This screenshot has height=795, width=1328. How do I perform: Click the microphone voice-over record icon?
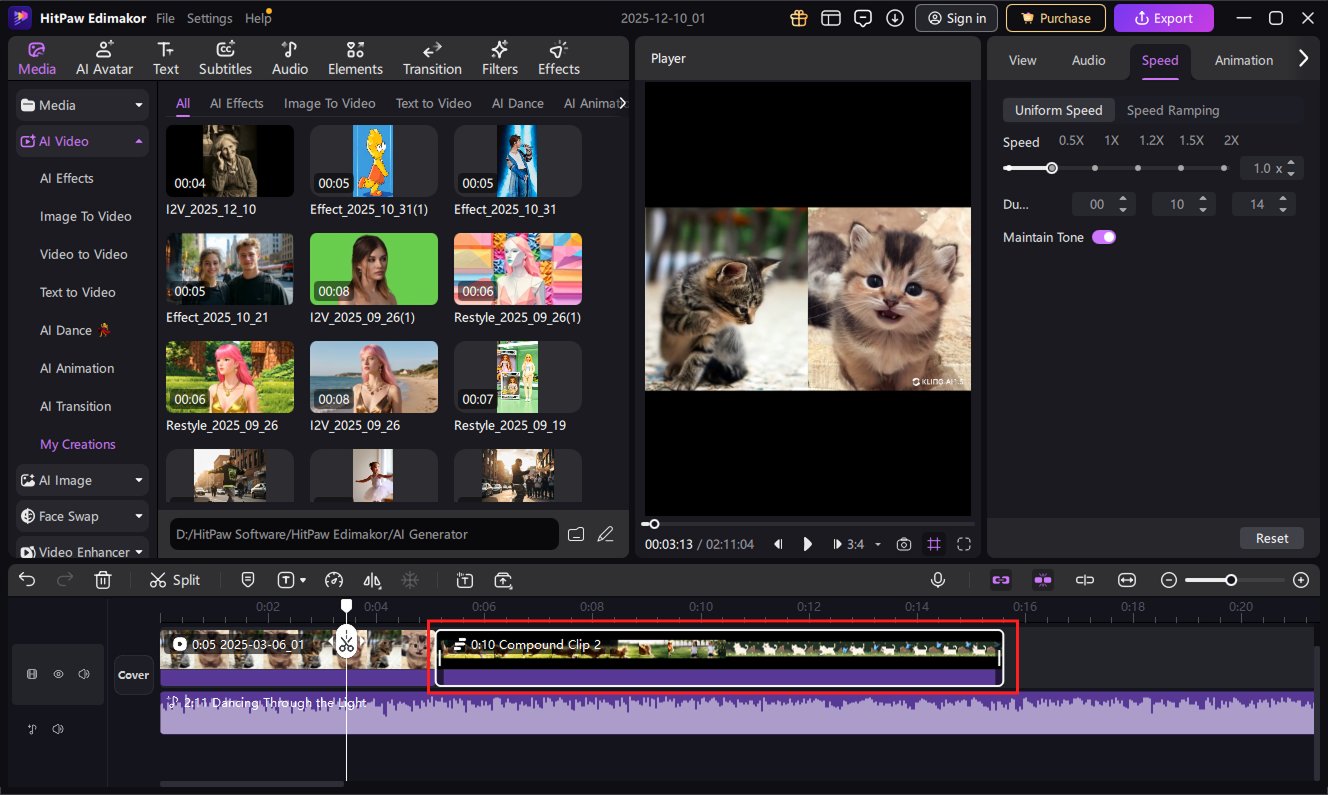tap(938, 580)
